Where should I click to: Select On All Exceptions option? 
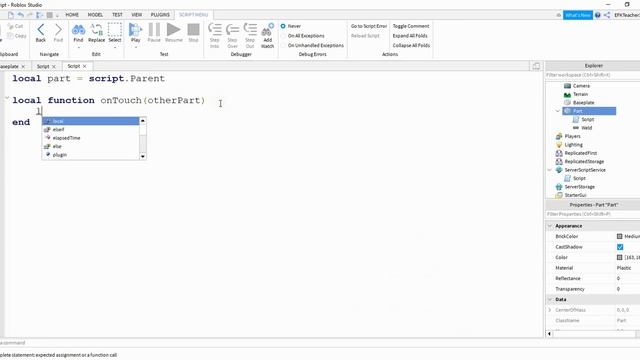[283, 36]
